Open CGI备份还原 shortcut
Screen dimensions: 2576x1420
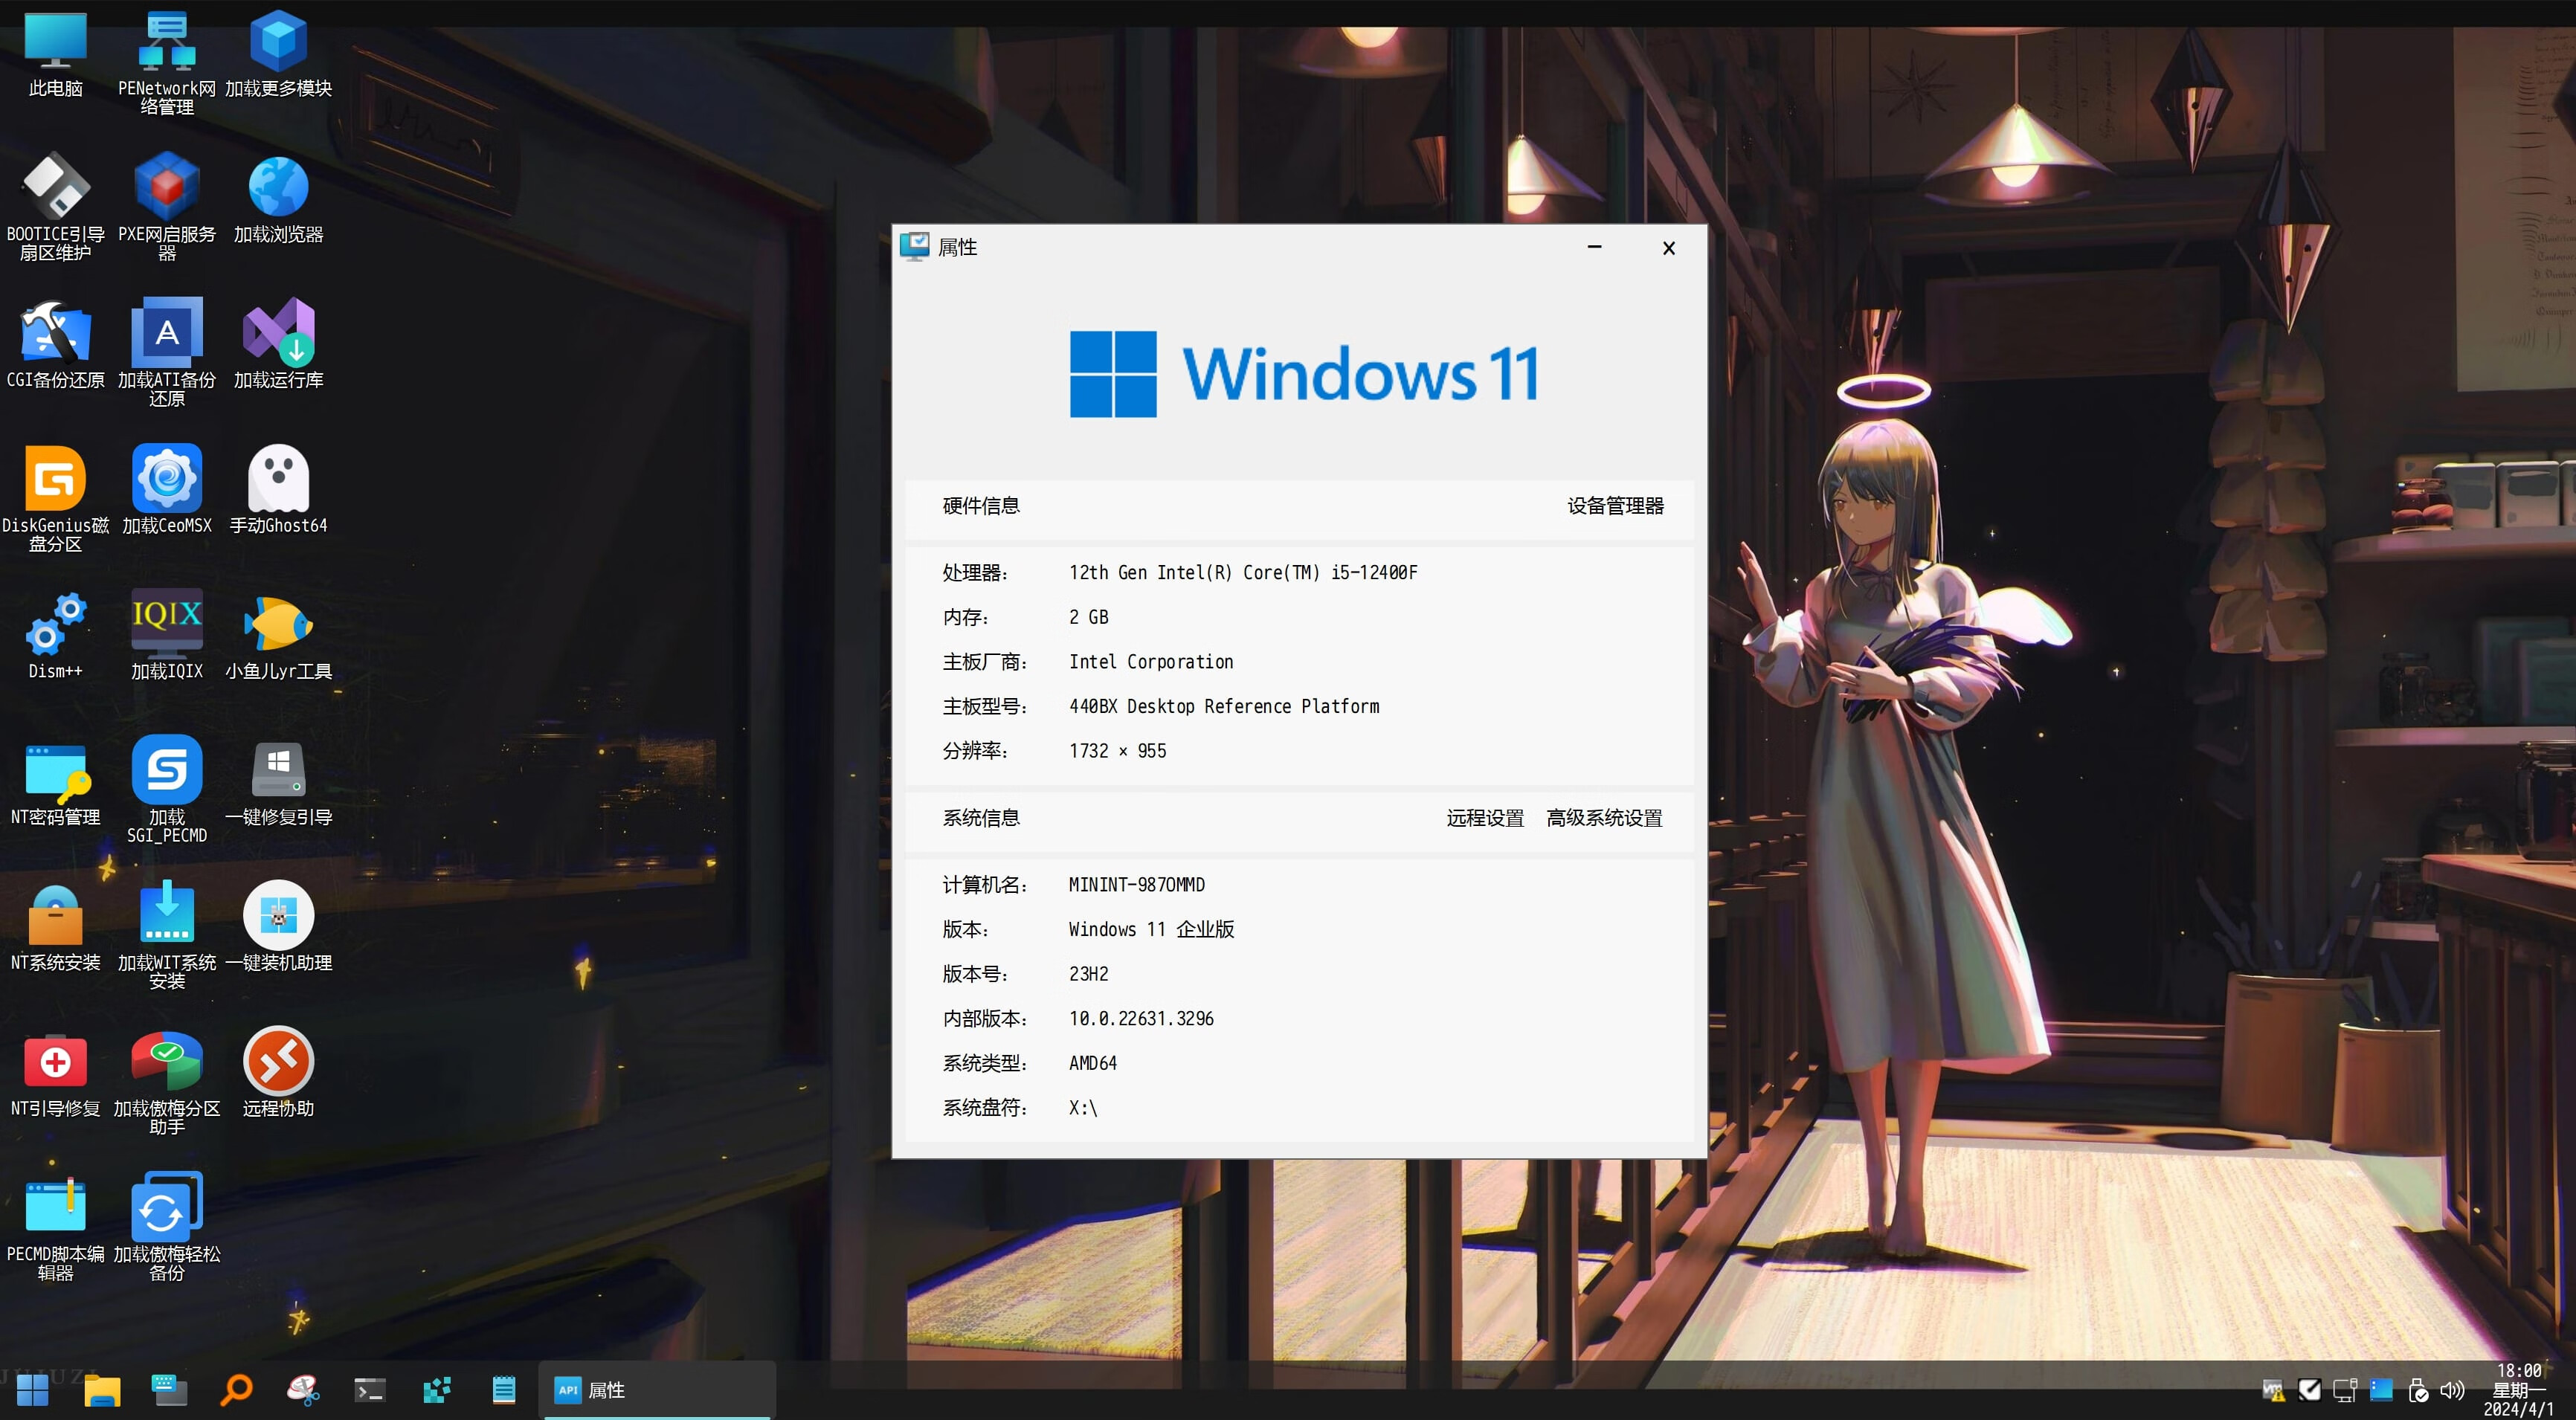[55, 345]
